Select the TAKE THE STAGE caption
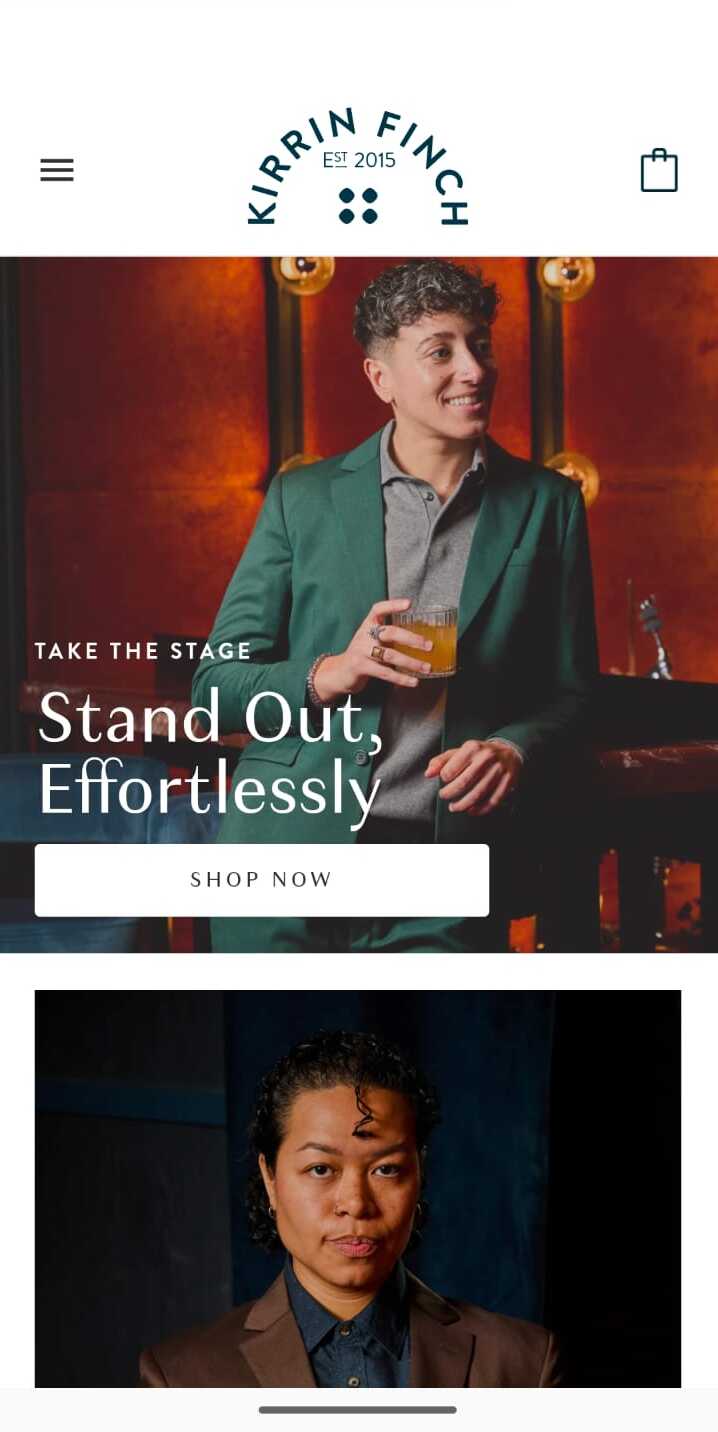Screen dimensions: 718x1432 (x=143, y=651)
